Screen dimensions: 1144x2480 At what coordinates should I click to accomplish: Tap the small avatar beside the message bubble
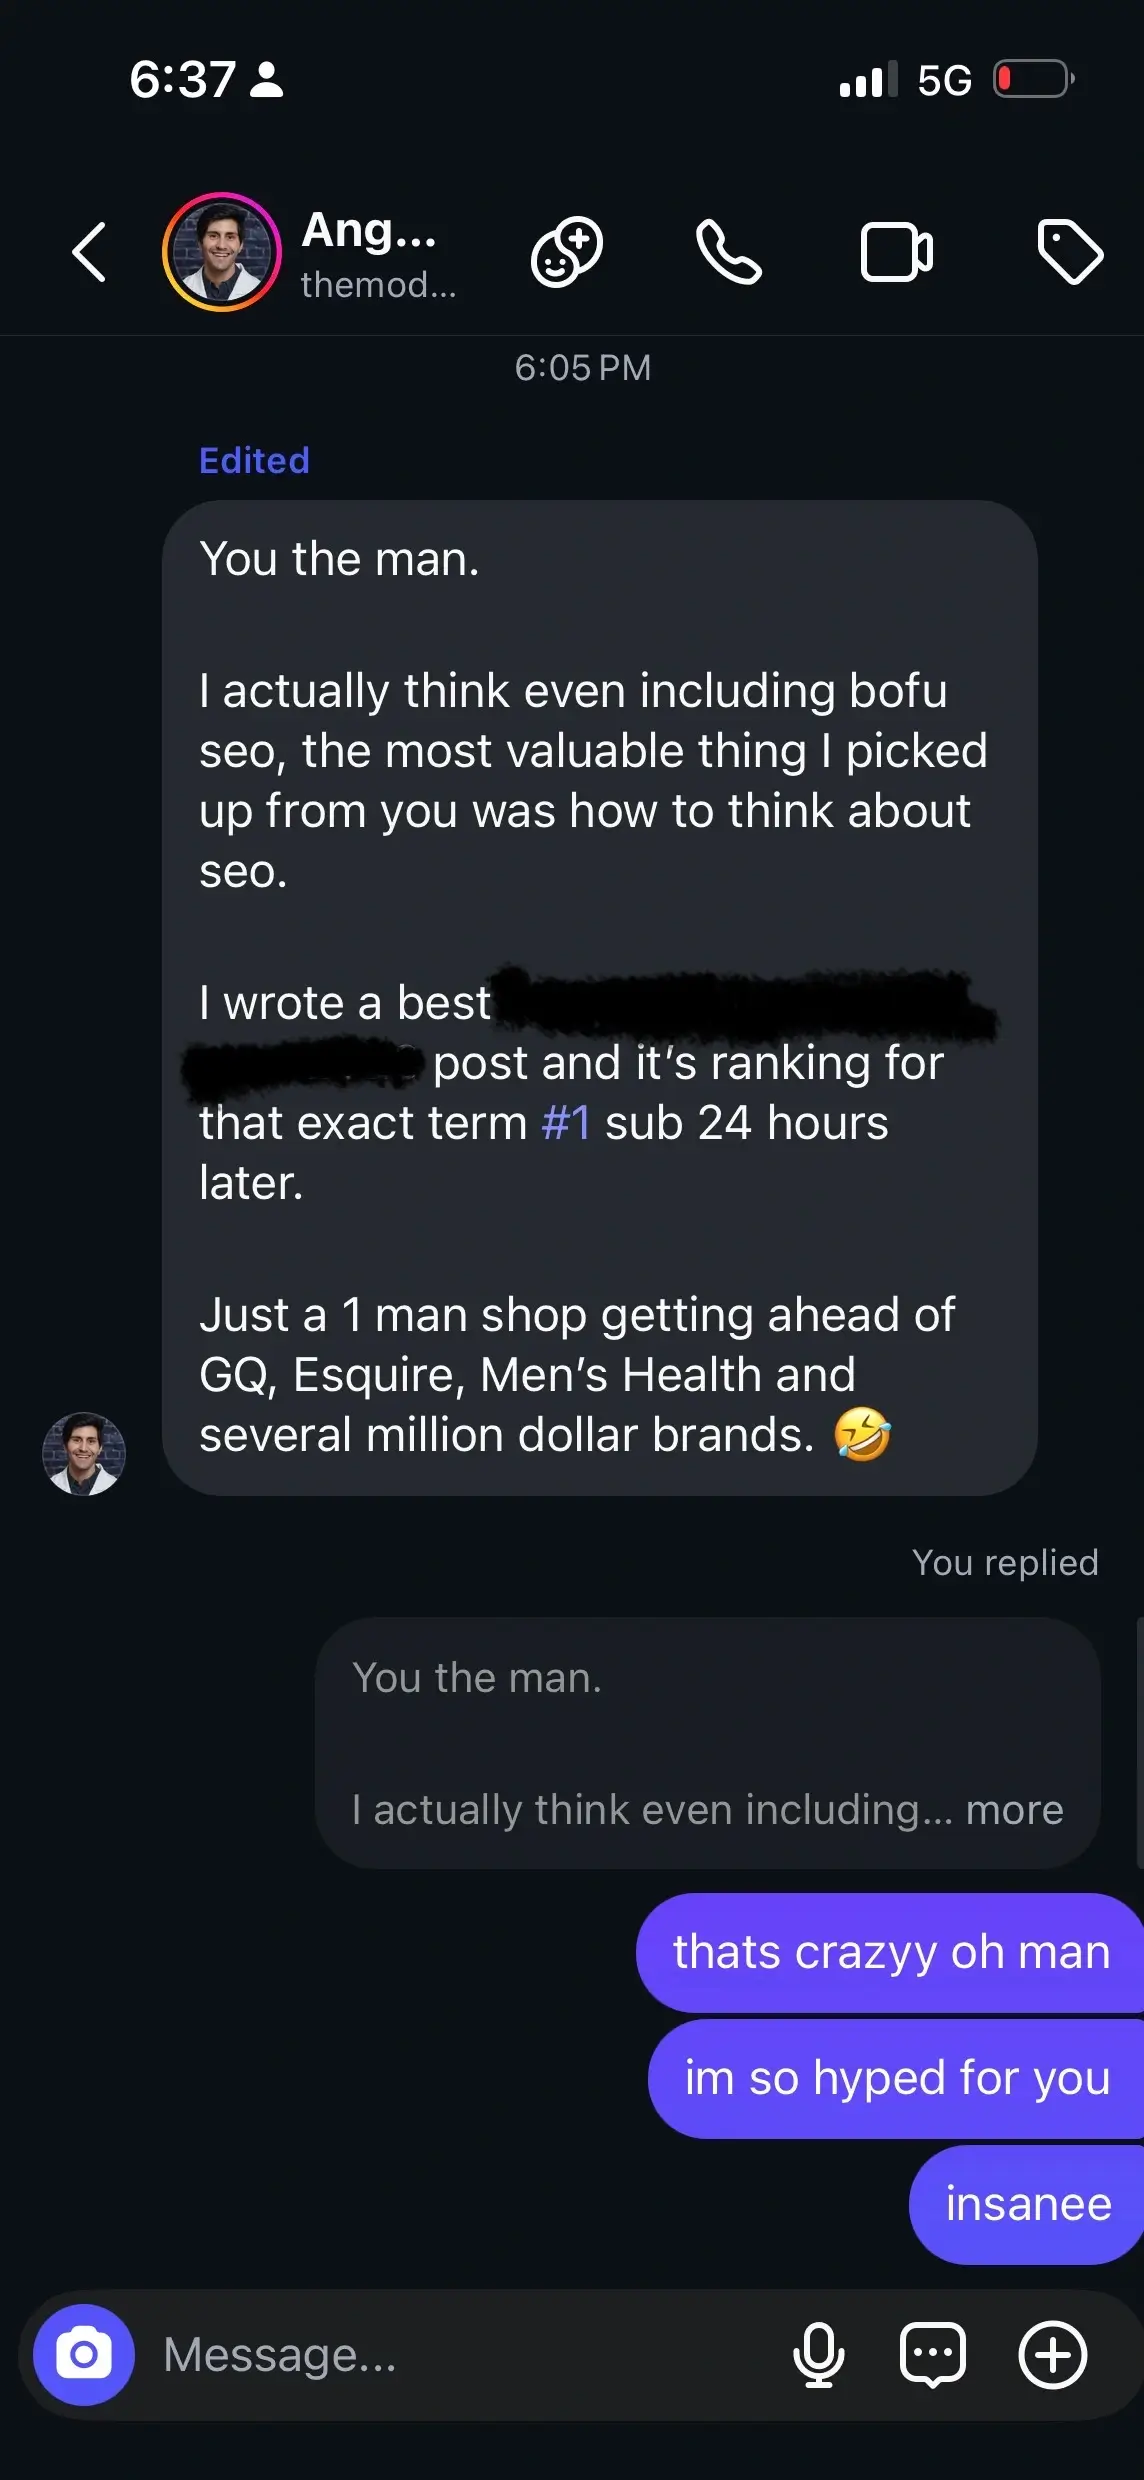(85, 1453)
